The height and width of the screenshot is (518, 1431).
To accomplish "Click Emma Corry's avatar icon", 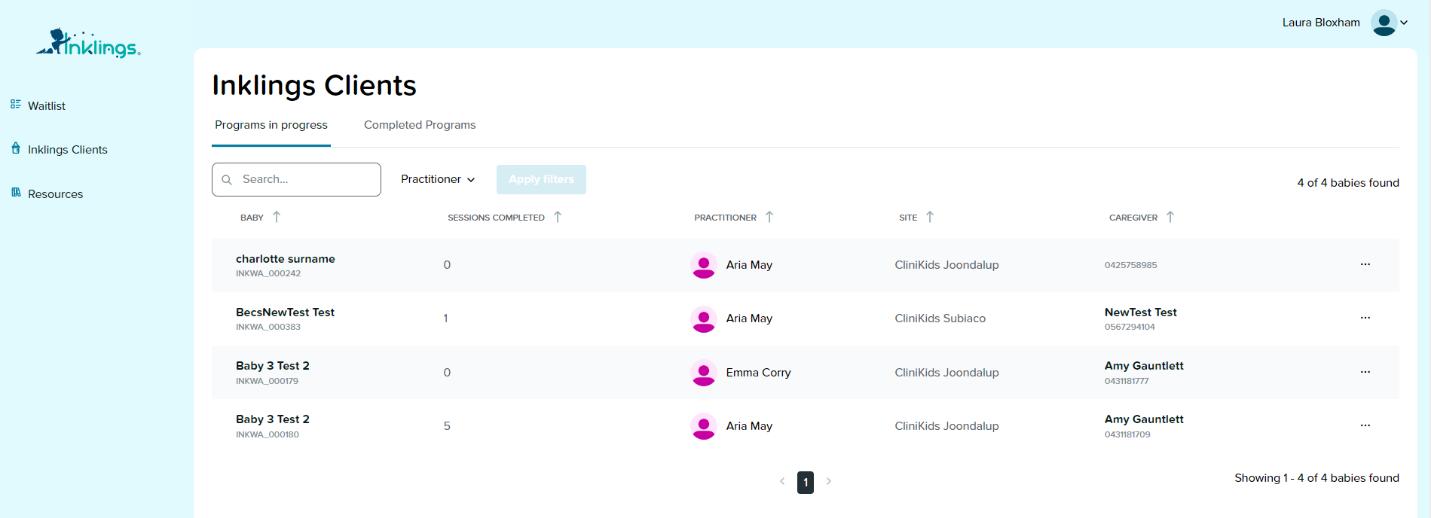I will coord(704,373).
